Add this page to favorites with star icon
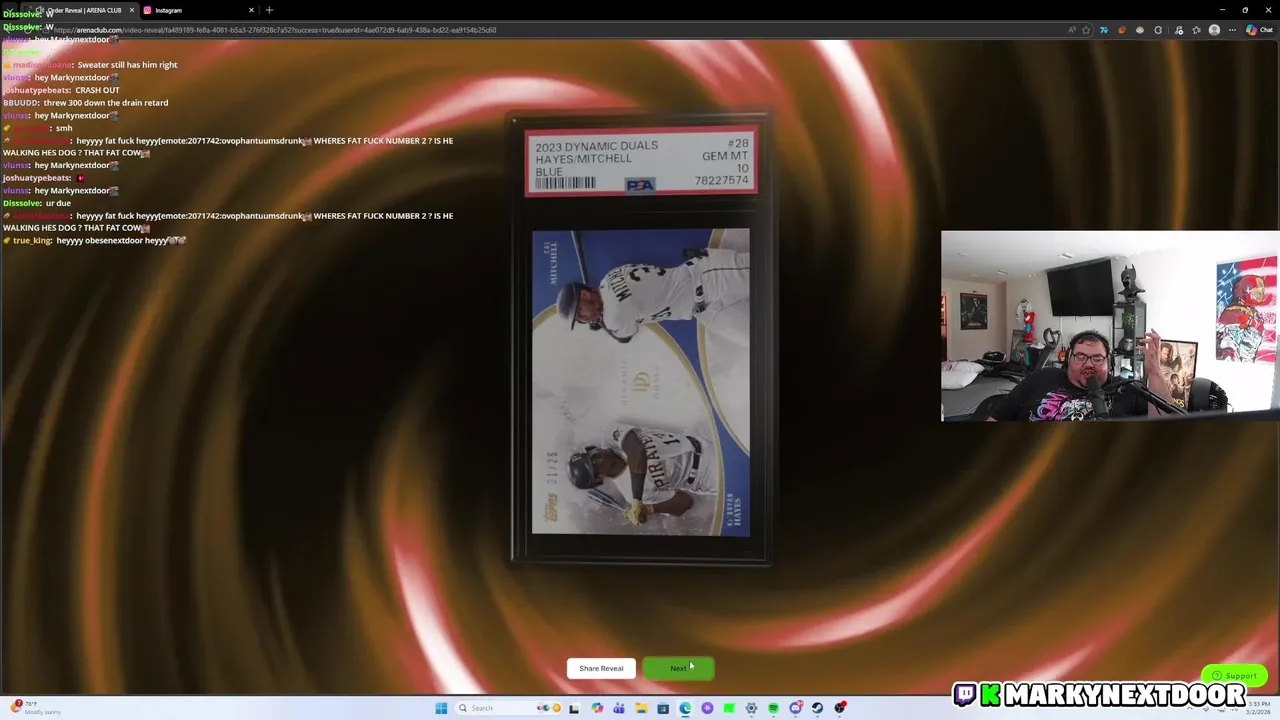Image resolution: width=1280 pixels, height=720 pixels. point(1086,30)
